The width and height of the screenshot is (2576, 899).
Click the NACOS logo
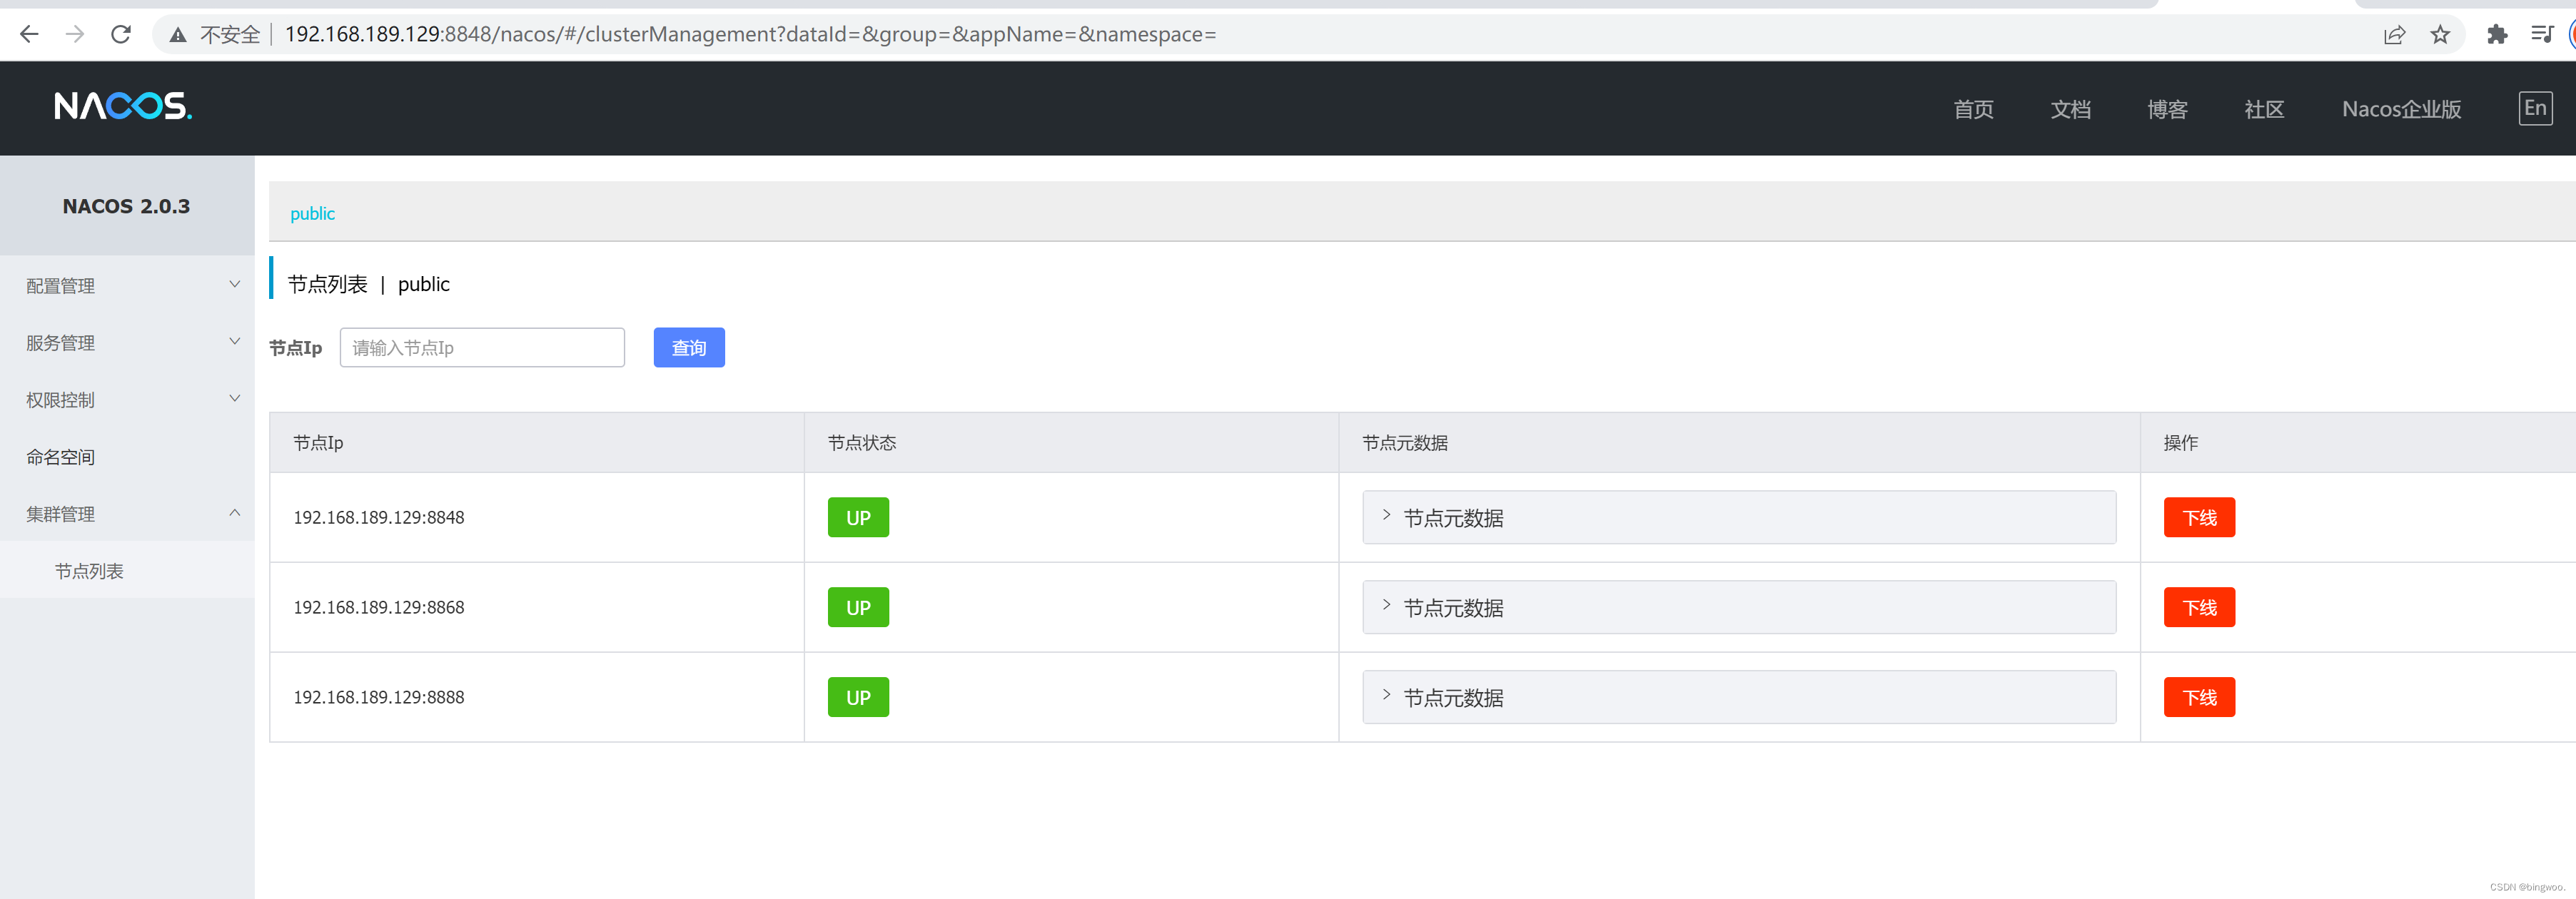pos(122,106)
